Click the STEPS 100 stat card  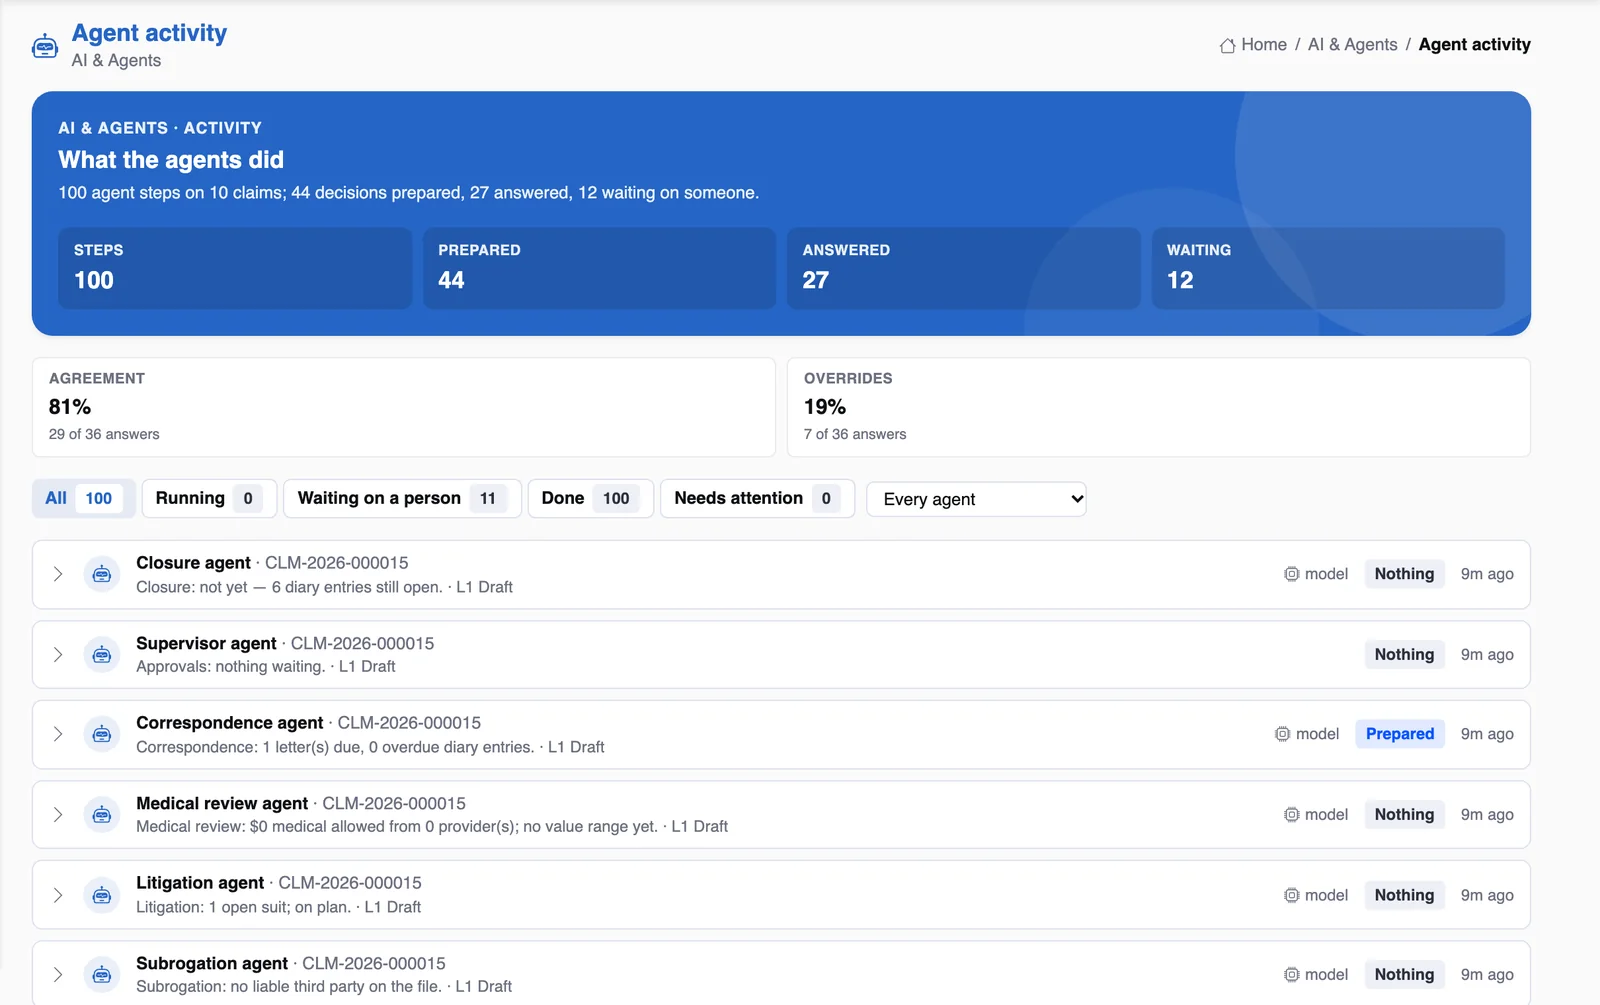(235, 268)
